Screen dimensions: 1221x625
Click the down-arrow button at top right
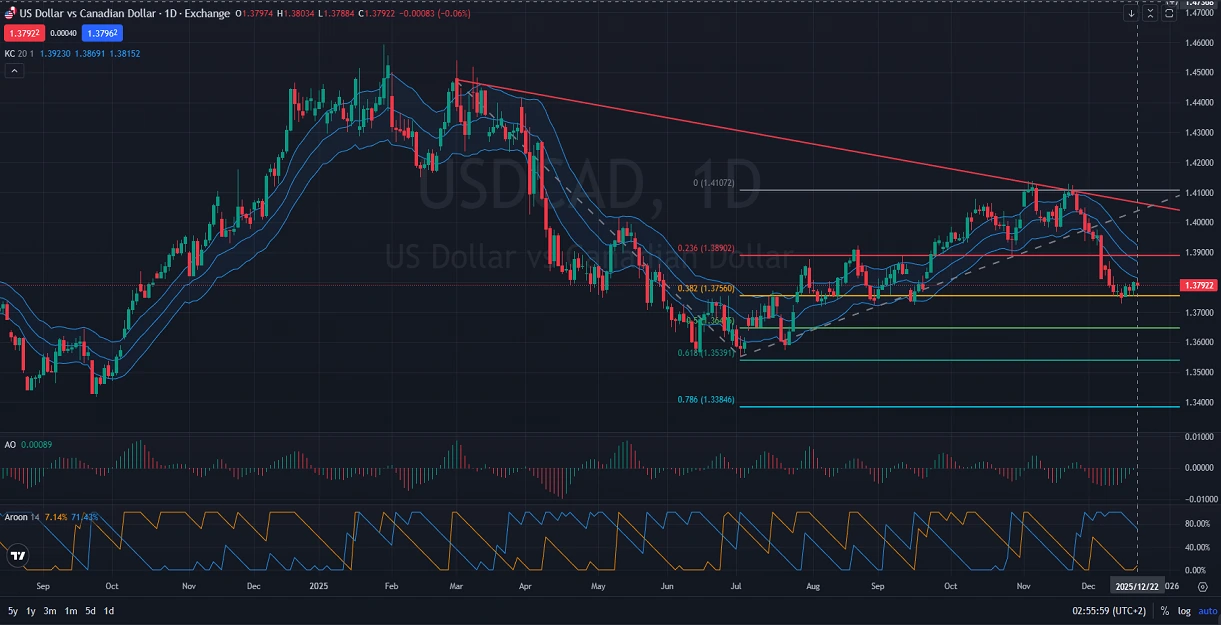(x=1131, y=14)
